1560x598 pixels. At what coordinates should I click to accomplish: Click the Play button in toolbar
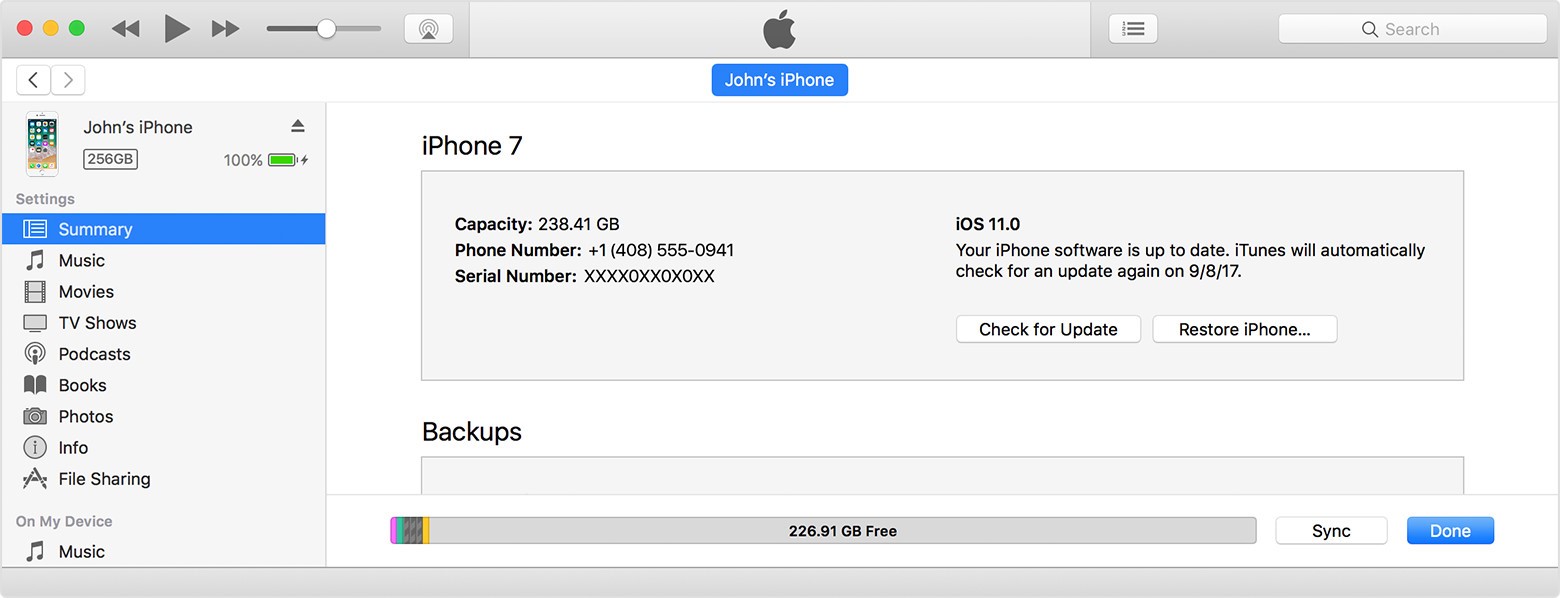point(177,29)
